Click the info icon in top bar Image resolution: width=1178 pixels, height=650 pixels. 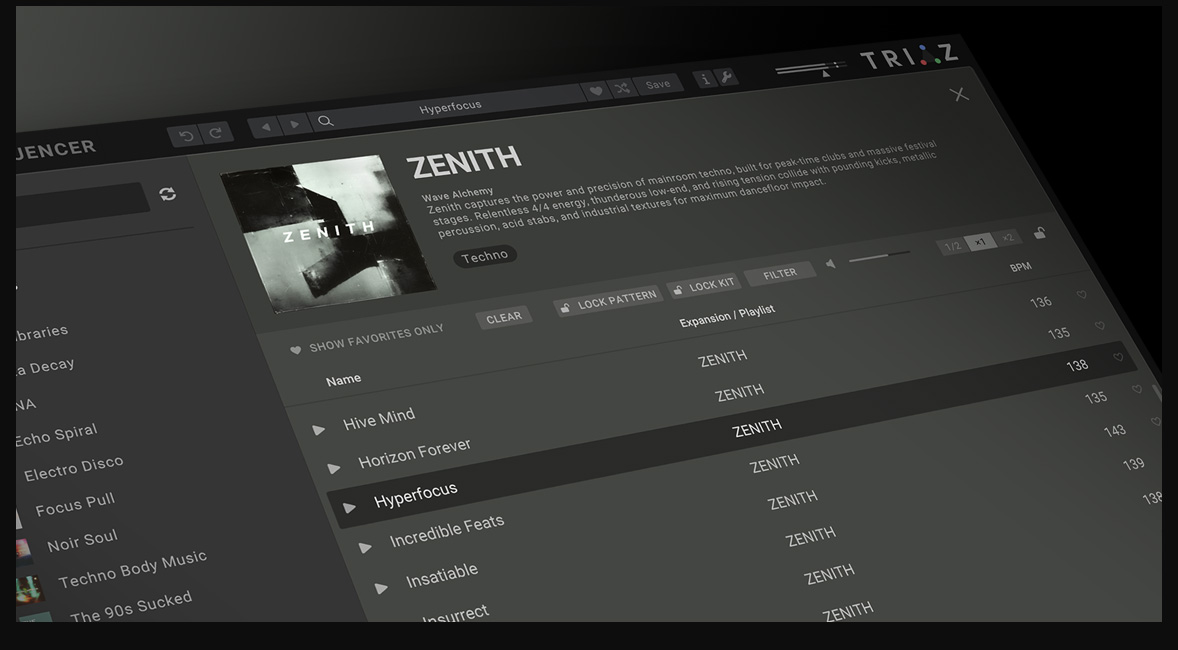pos(705,79)
